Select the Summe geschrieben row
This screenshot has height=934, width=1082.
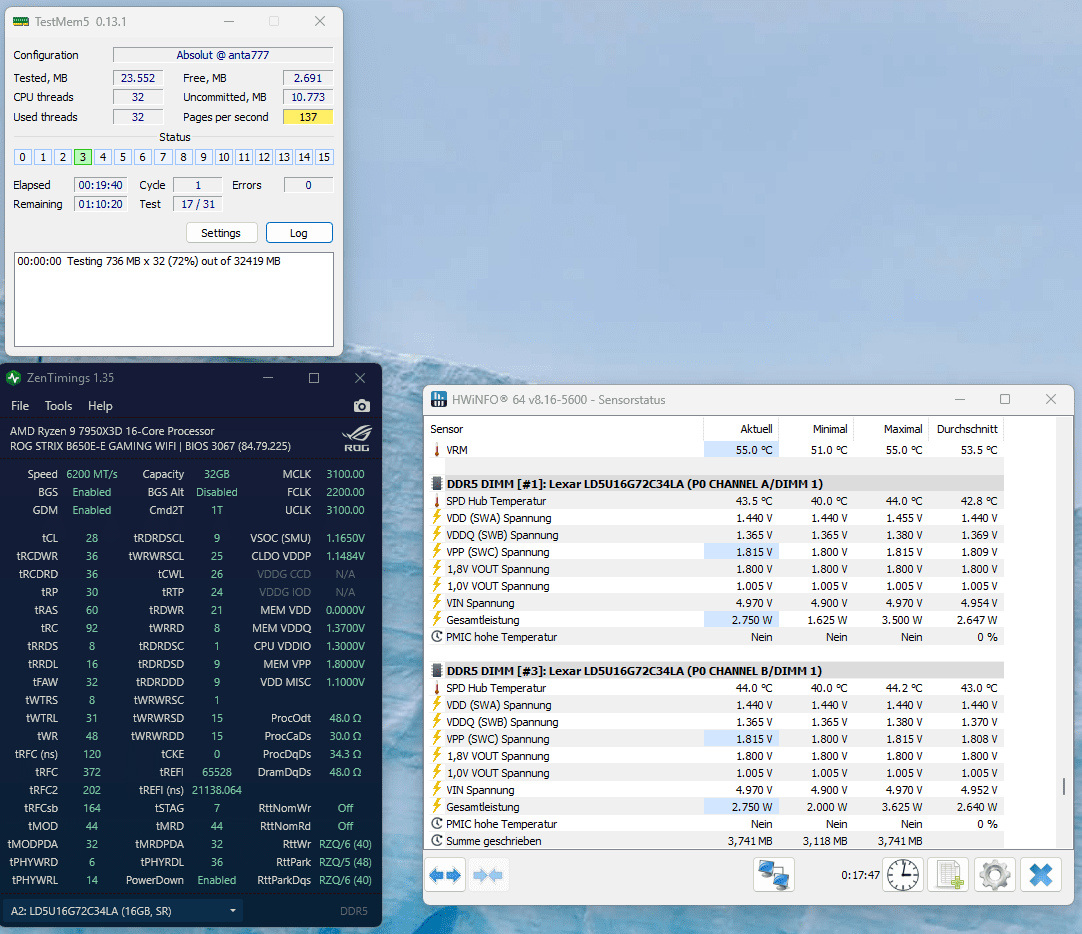[716, 841]
